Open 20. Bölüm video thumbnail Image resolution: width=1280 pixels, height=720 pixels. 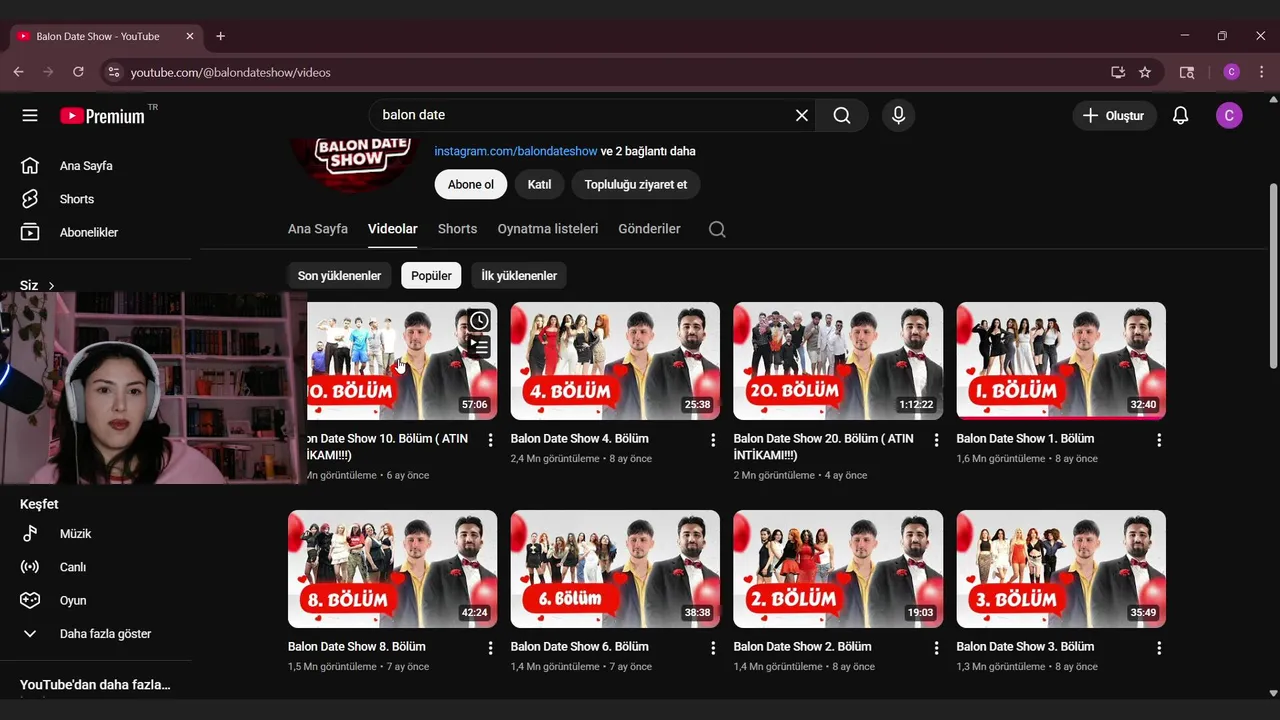(838, 361)
